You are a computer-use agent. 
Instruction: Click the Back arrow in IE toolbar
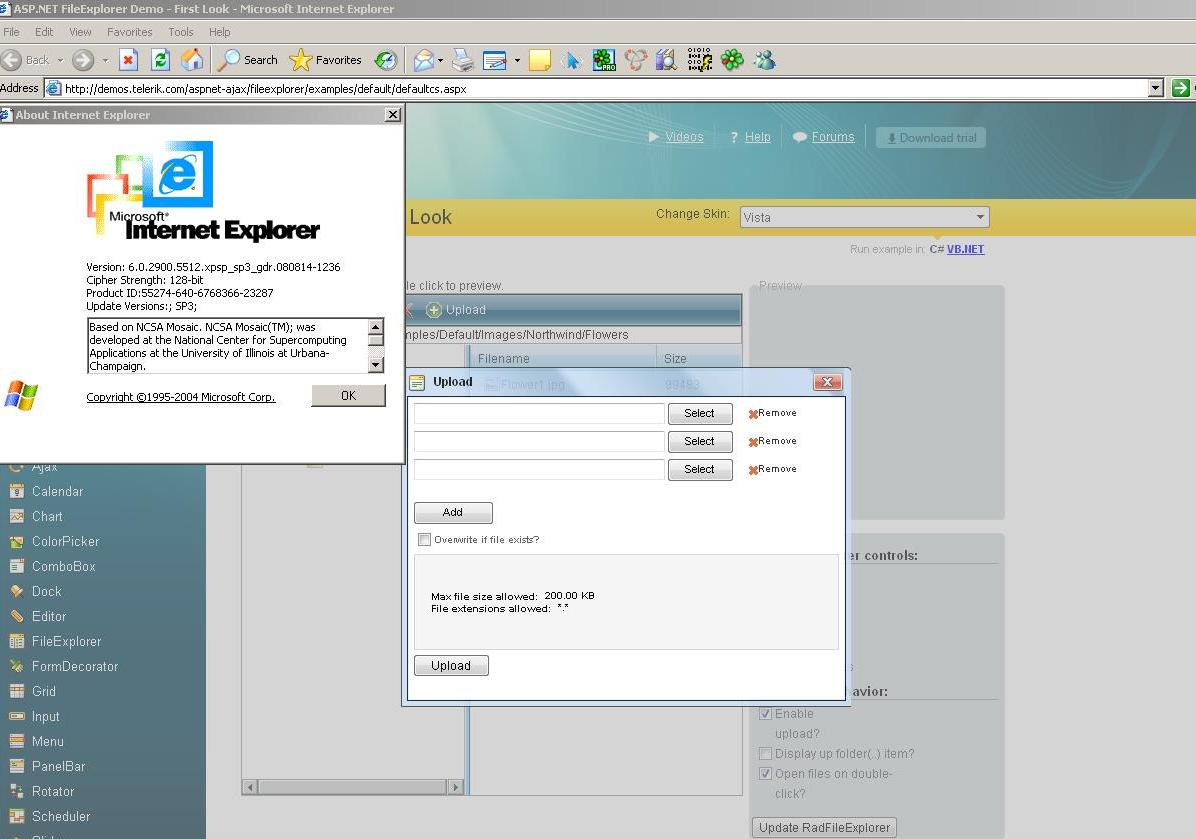click(x=11, y=59)
